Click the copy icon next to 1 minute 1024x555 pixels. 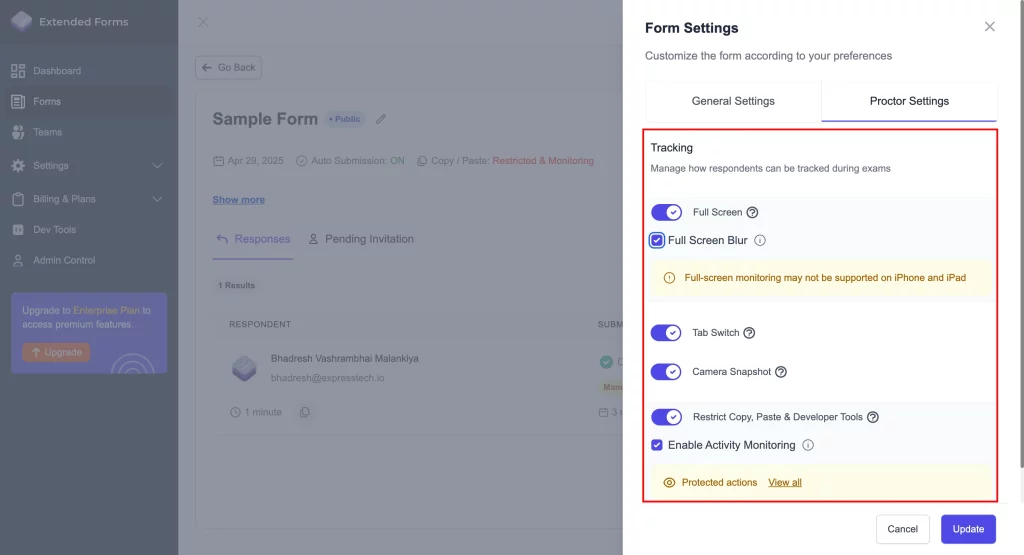point(304,412)
